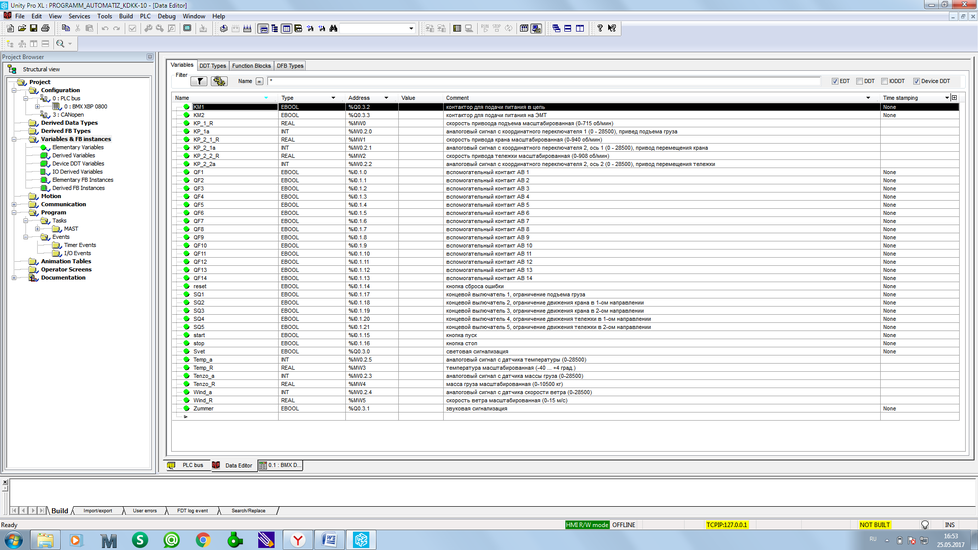The width and height of the screenshot is (978, 550).
Task: Click the Name equals operator button
Action: point(259,81)
